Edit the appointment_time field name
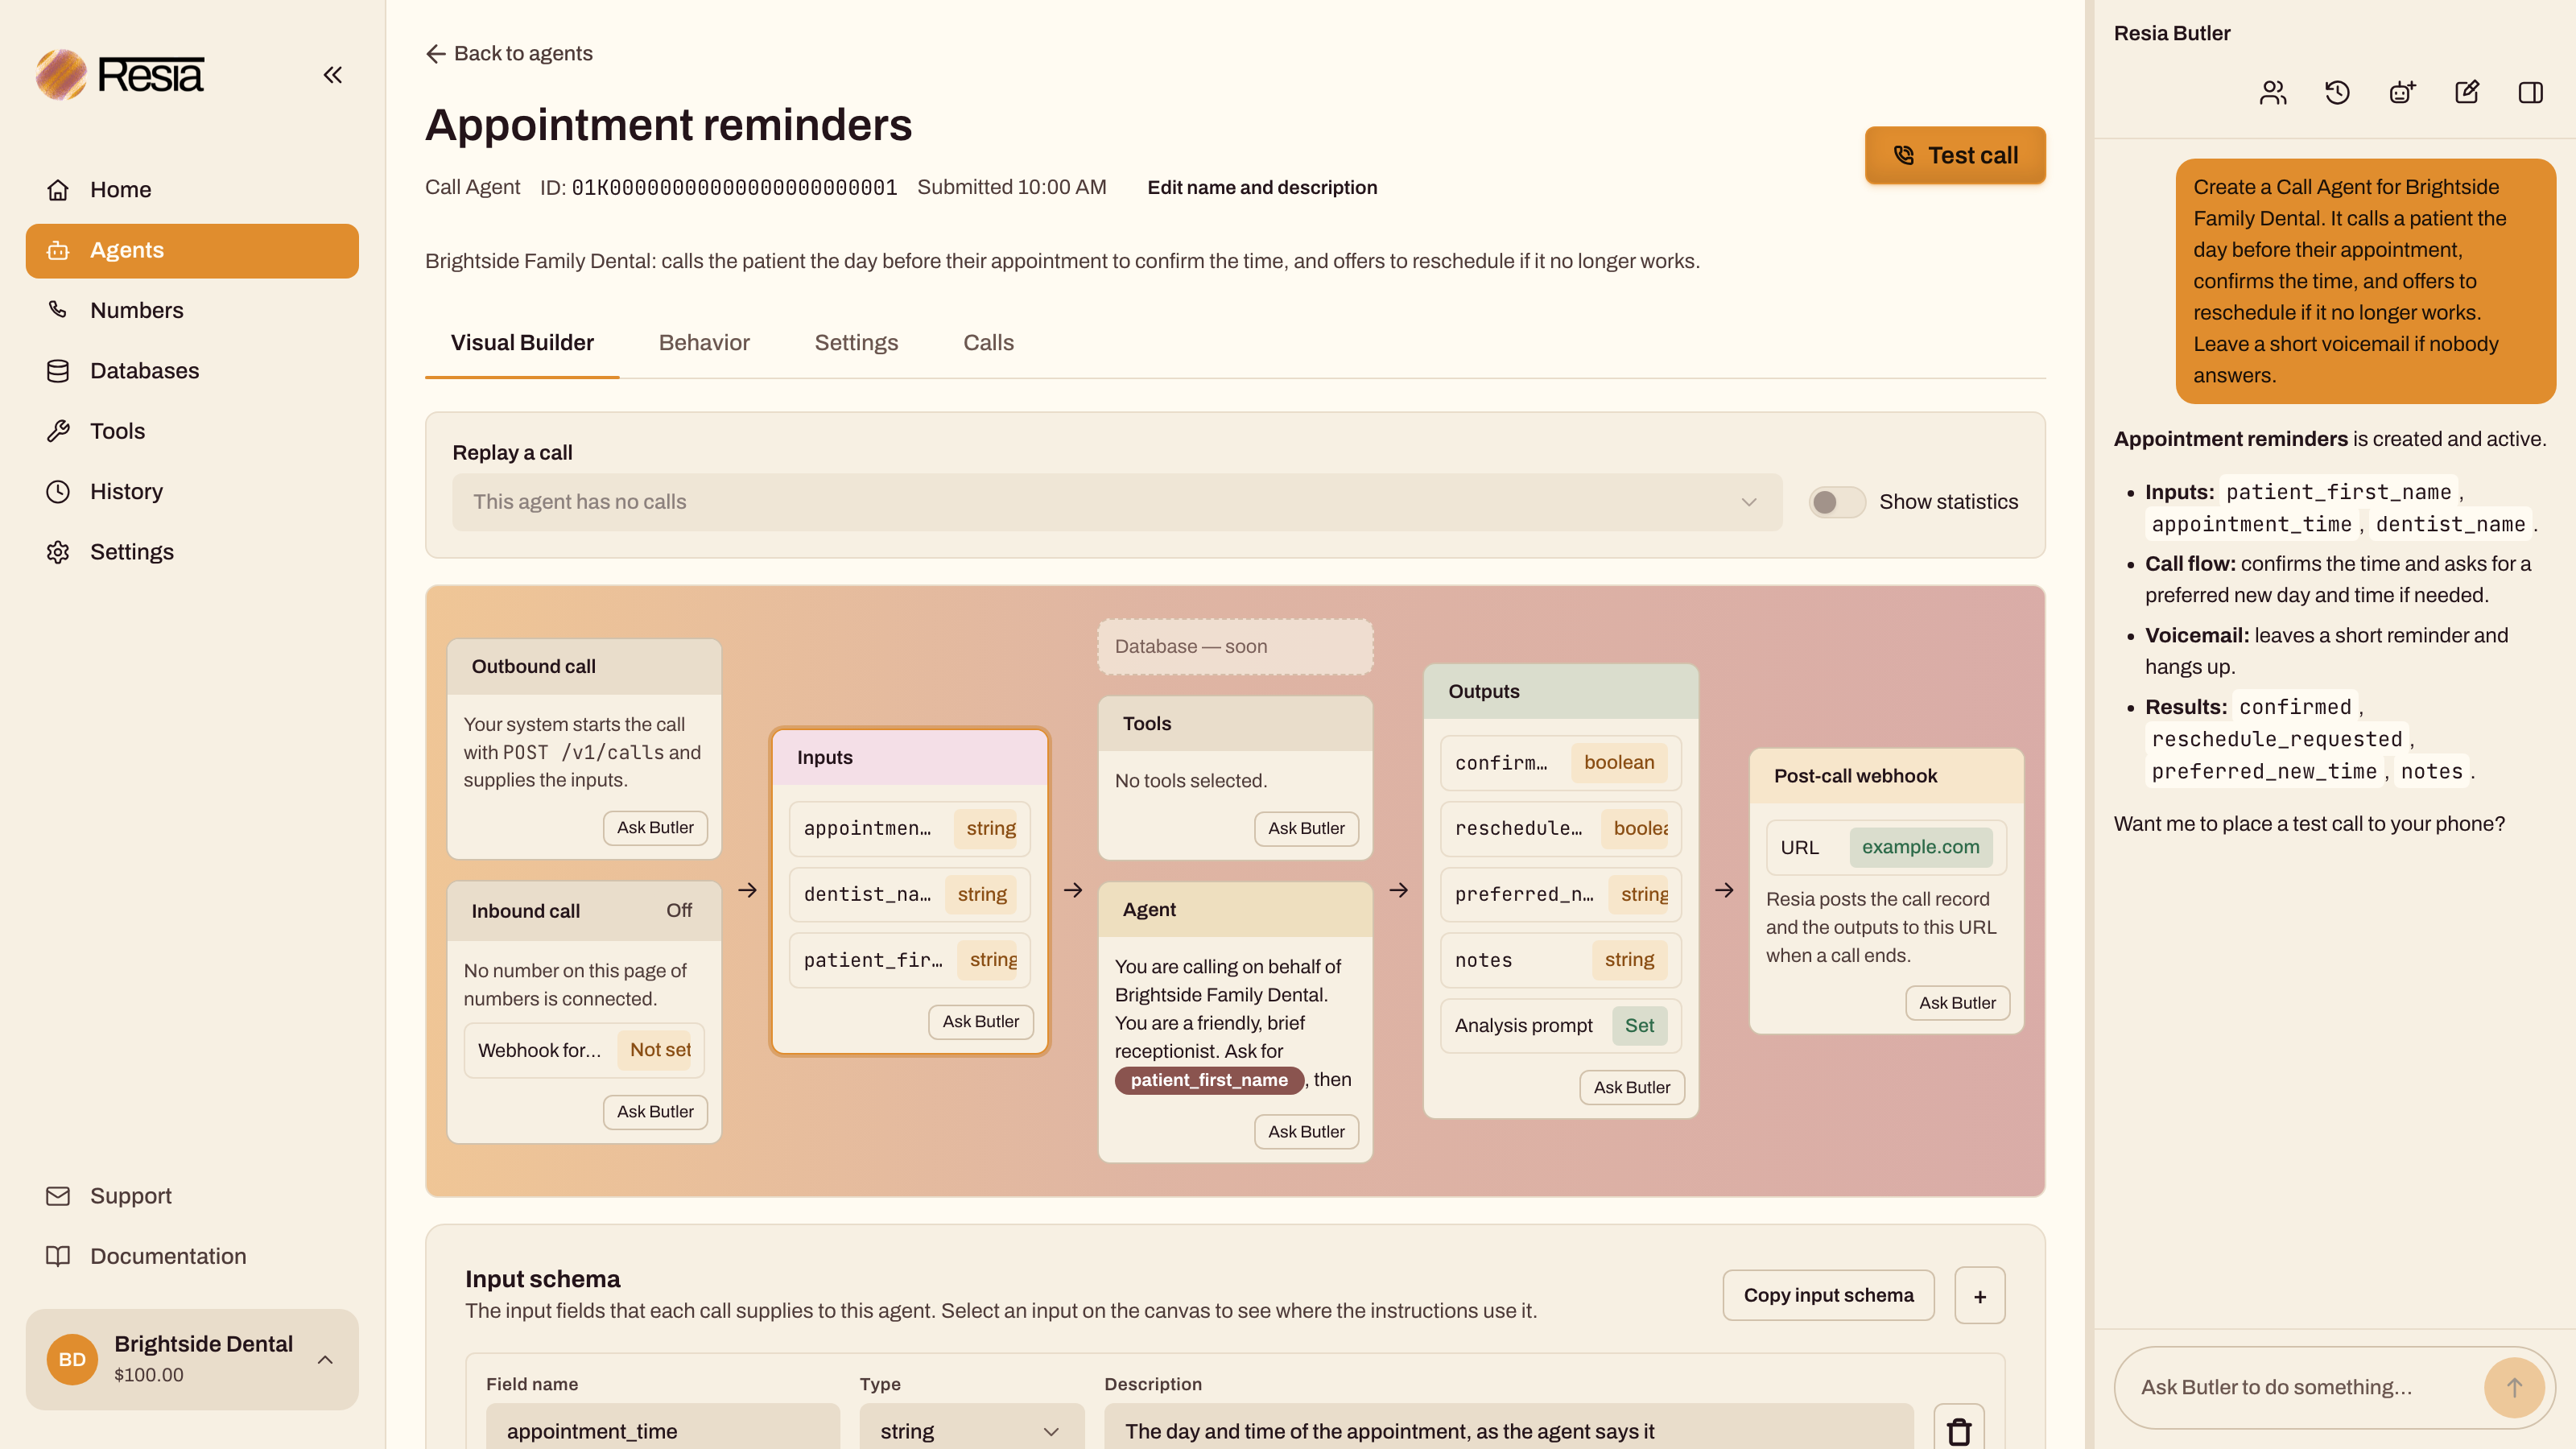Viewport: 2576px width, 1449px height. click(x=663, y=1431)
